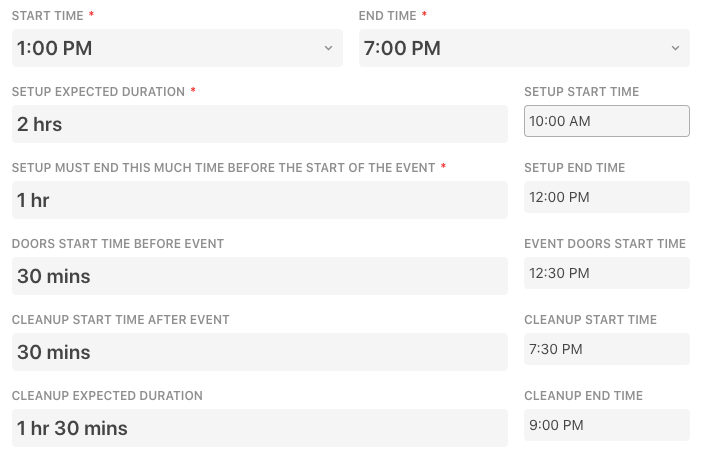Click the SETUP START TIME label

tap(581, 92)
